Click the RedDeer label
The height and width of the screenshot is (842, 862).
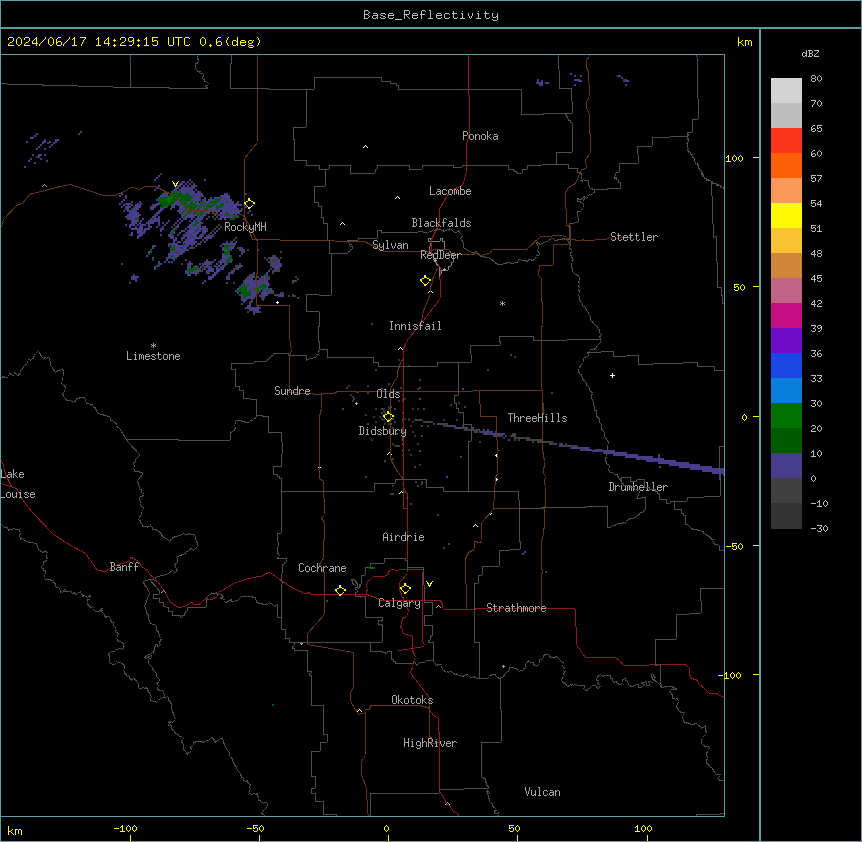[x=440, y=255]
